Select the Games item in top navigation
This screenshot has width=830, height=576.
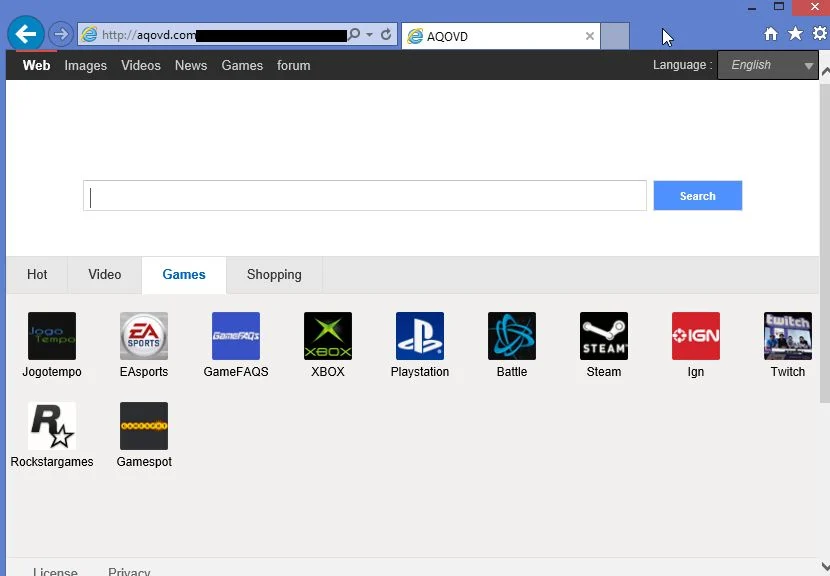point(242,65)
